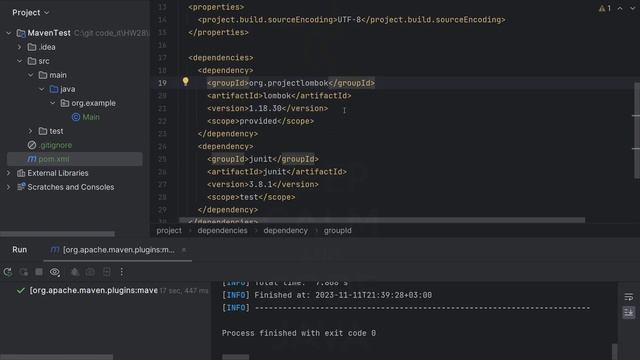
Task: Click the warning indicator showing 1 problem
Action: point(604,9)
